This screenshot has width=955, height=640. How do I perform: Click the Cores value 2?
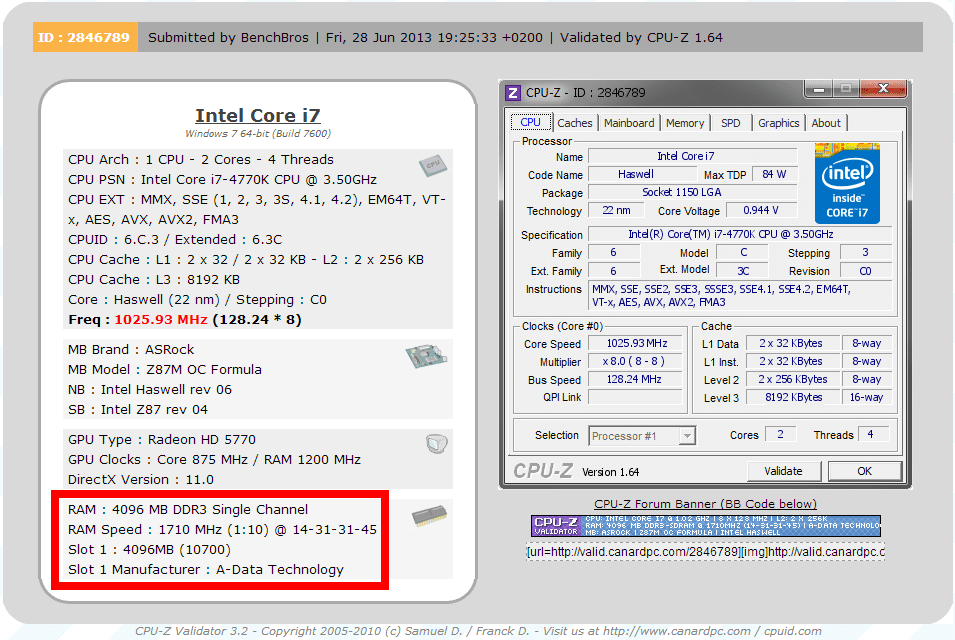782,434
